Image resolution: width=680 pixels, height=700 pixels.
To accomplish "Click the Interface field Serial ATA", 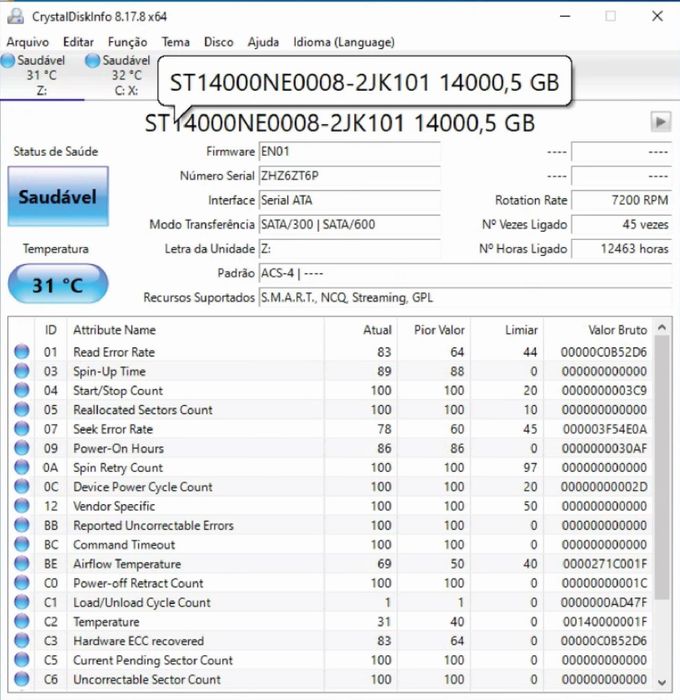I will [350, 200].
